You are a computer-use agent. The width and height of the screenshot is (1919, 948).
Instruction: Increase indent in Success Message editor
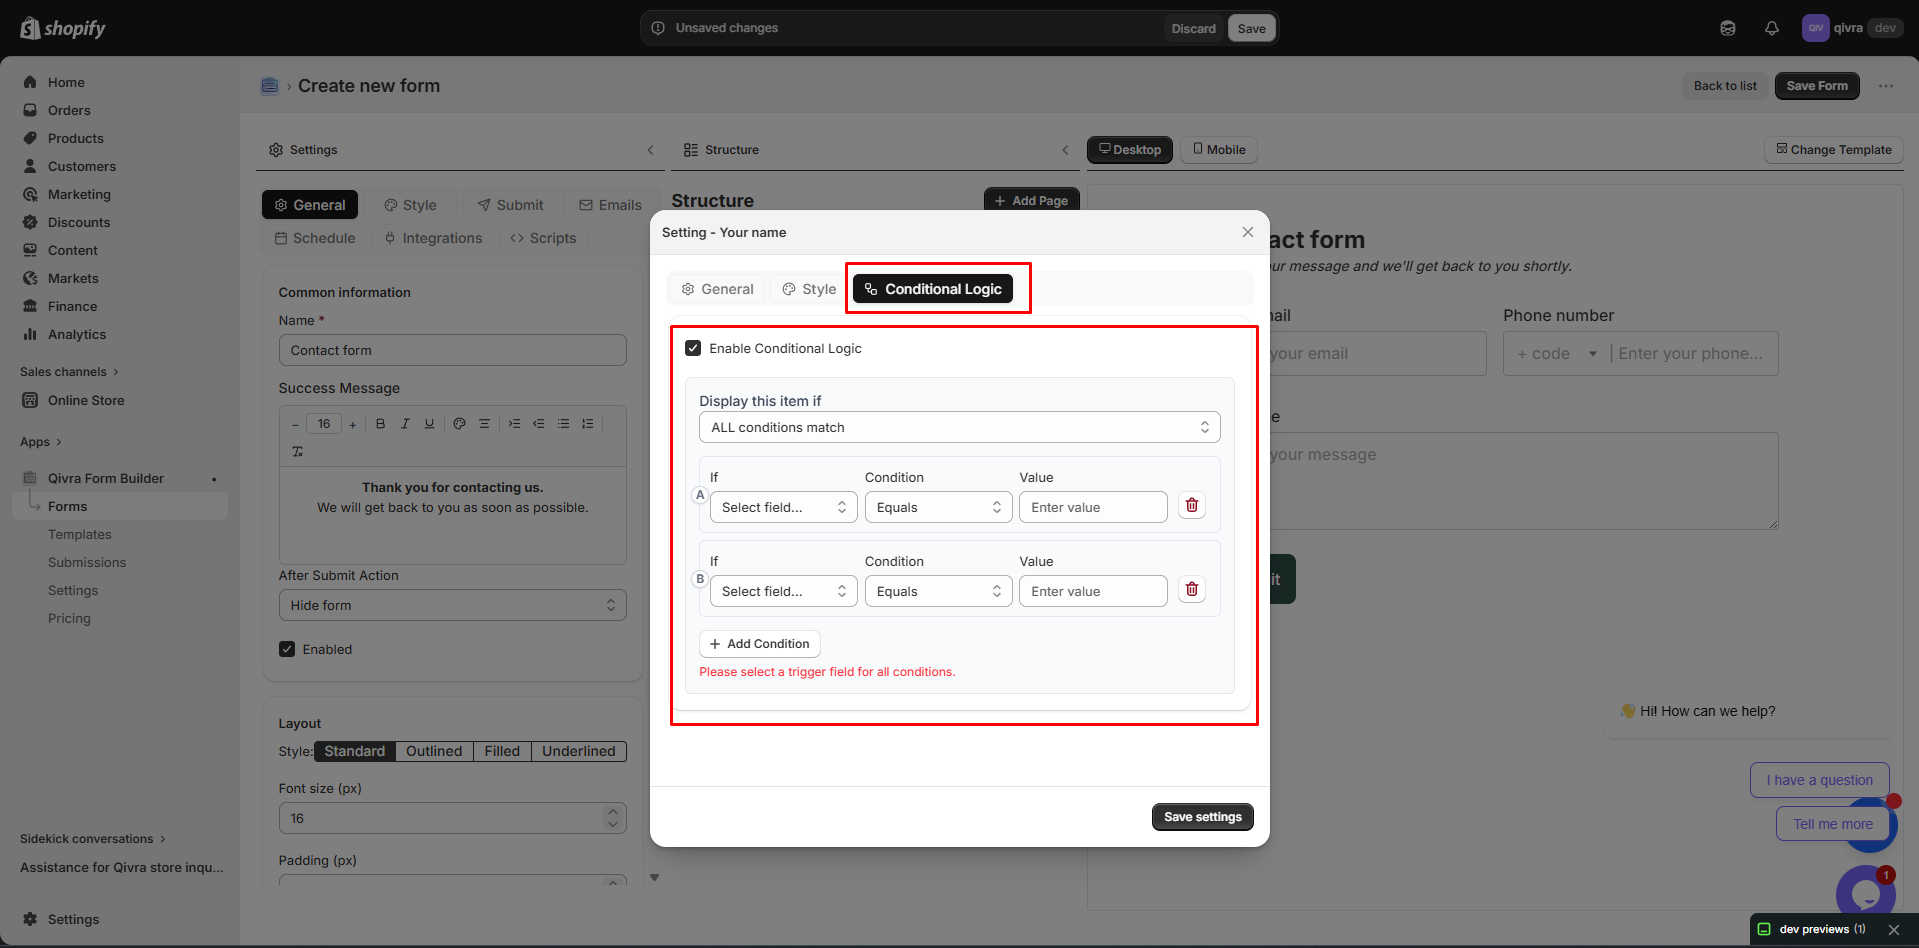tap(514, 424)
